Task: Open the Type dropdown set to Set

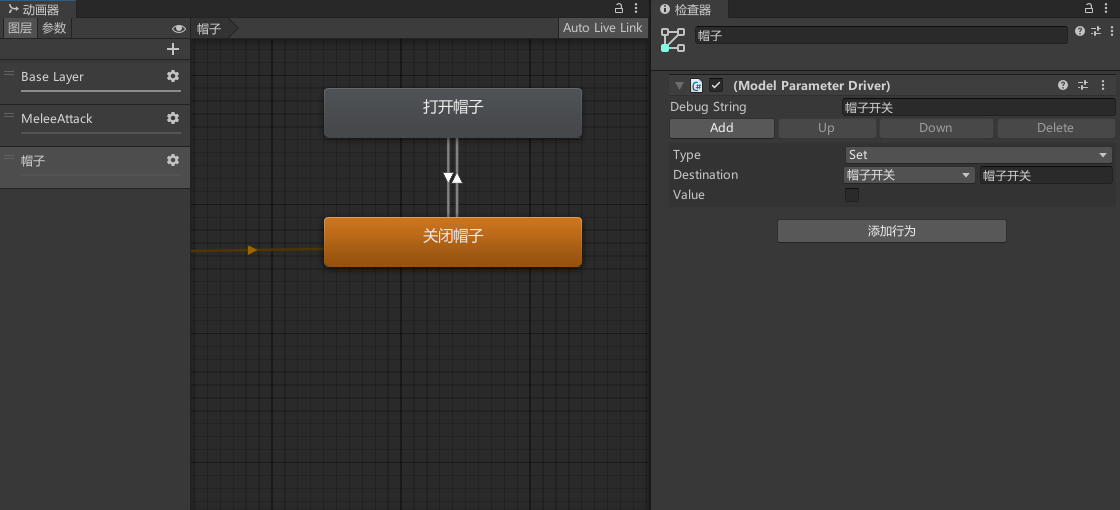Action: 978,155
